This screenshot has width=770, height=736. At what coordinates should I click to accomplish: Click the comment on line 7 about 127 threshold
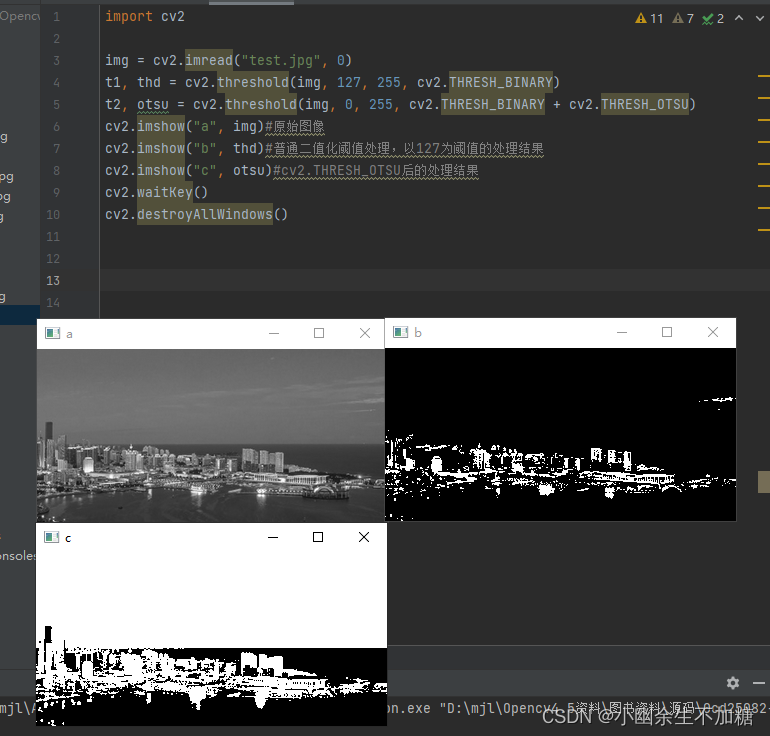point(405,149)
